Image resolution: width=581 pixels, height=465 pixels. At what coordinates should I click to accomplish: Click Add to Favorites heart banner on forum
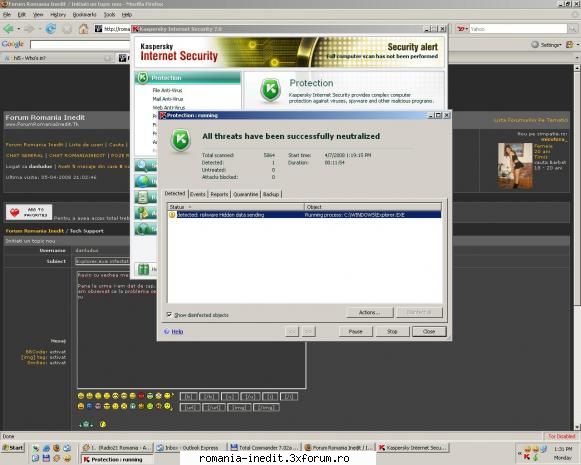coord(29,212)
